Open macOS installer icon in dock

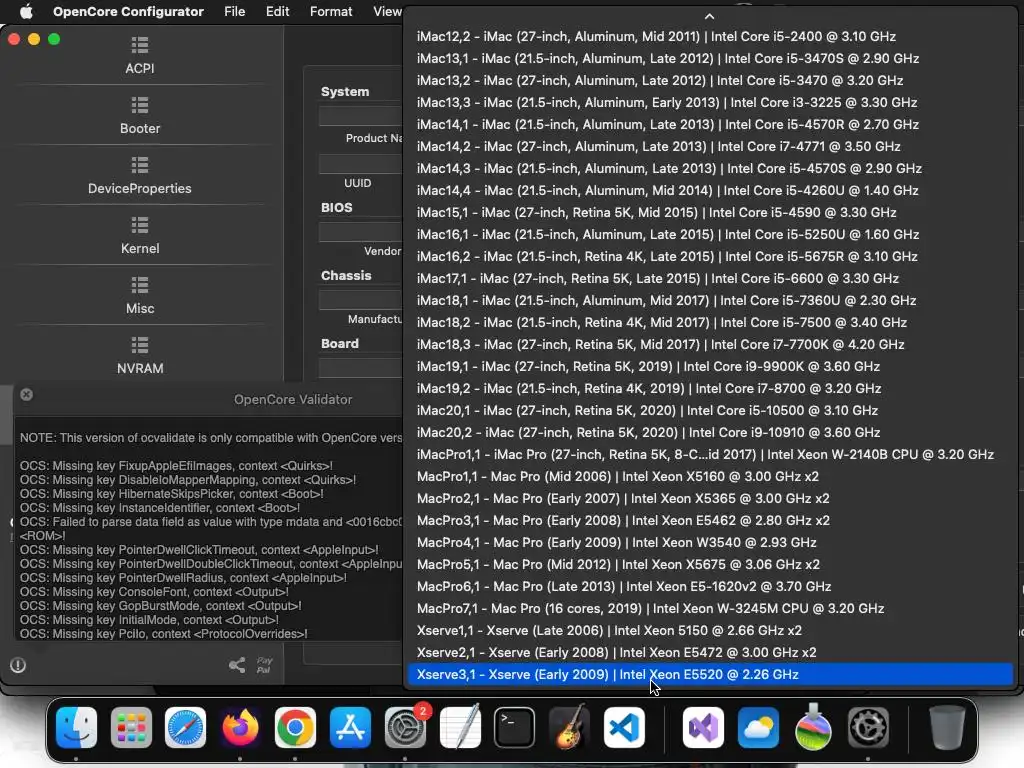click(813, 727)
